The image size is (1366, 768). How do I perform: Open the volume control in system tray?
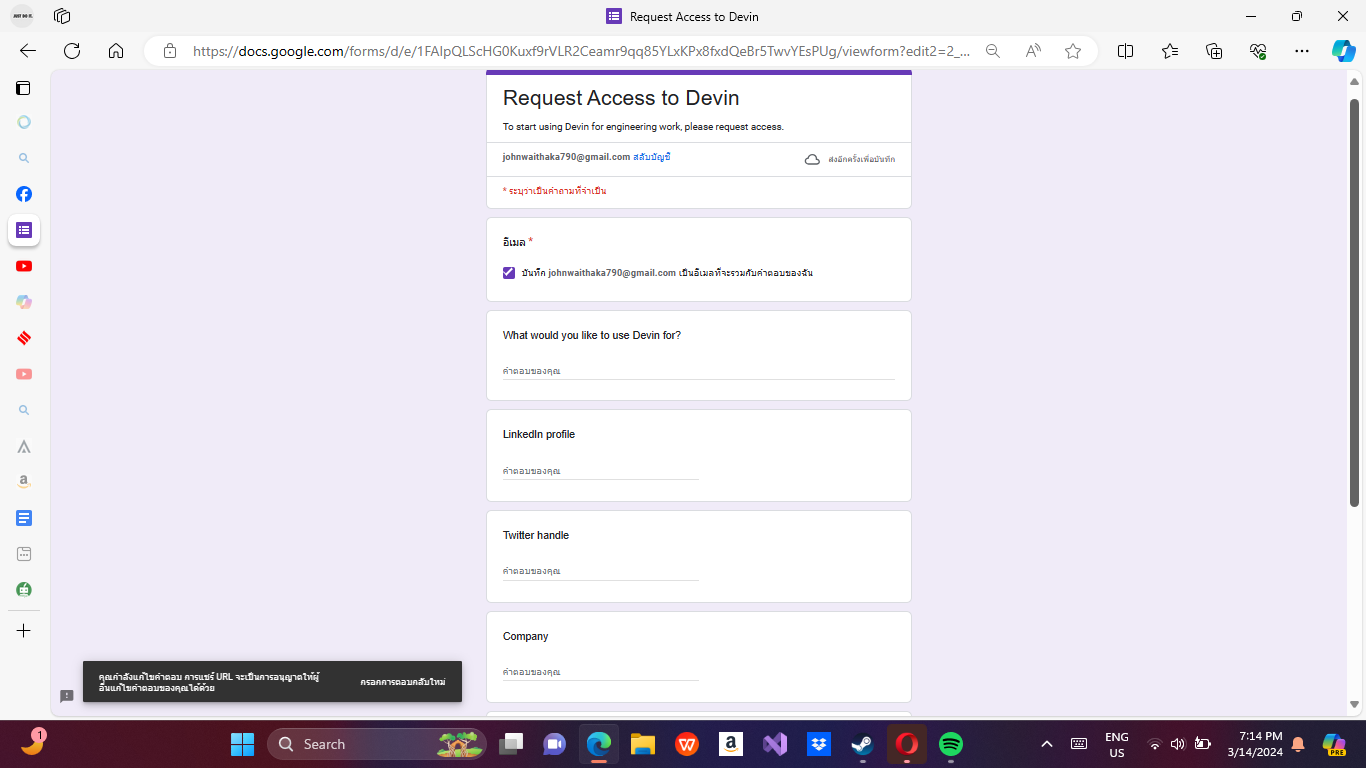tap(1178, 744)
